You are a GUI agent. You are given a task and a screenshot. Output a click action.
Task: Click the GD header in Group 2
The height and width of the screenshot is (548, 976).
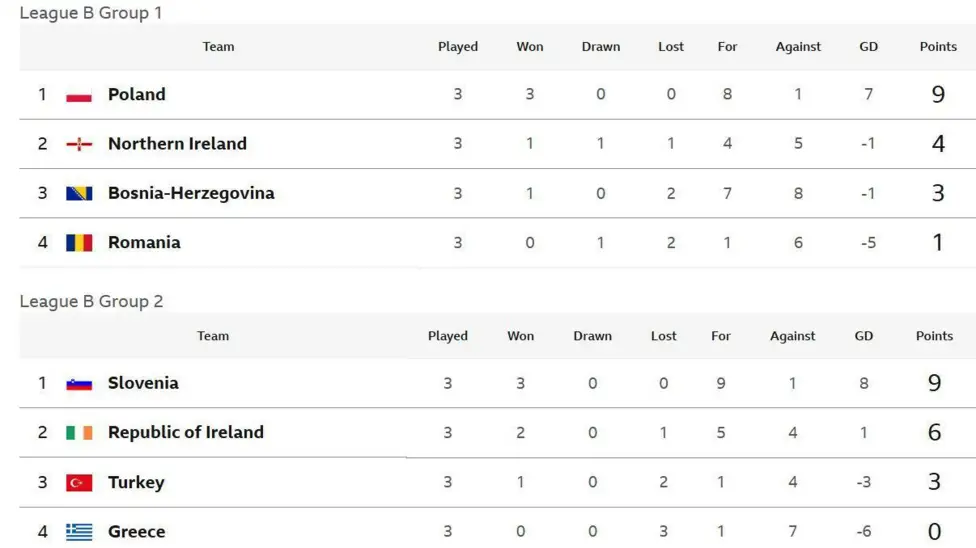(x=863, y=336)
